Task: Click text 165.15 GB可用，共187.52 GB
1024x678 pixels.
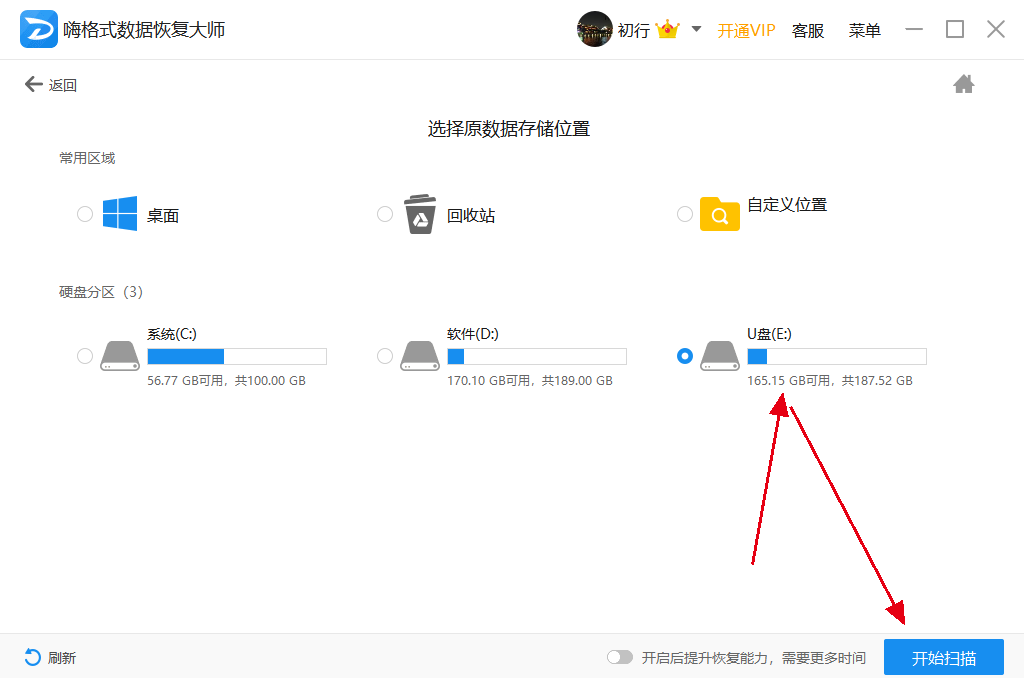Action: click(x=830, y=381)
